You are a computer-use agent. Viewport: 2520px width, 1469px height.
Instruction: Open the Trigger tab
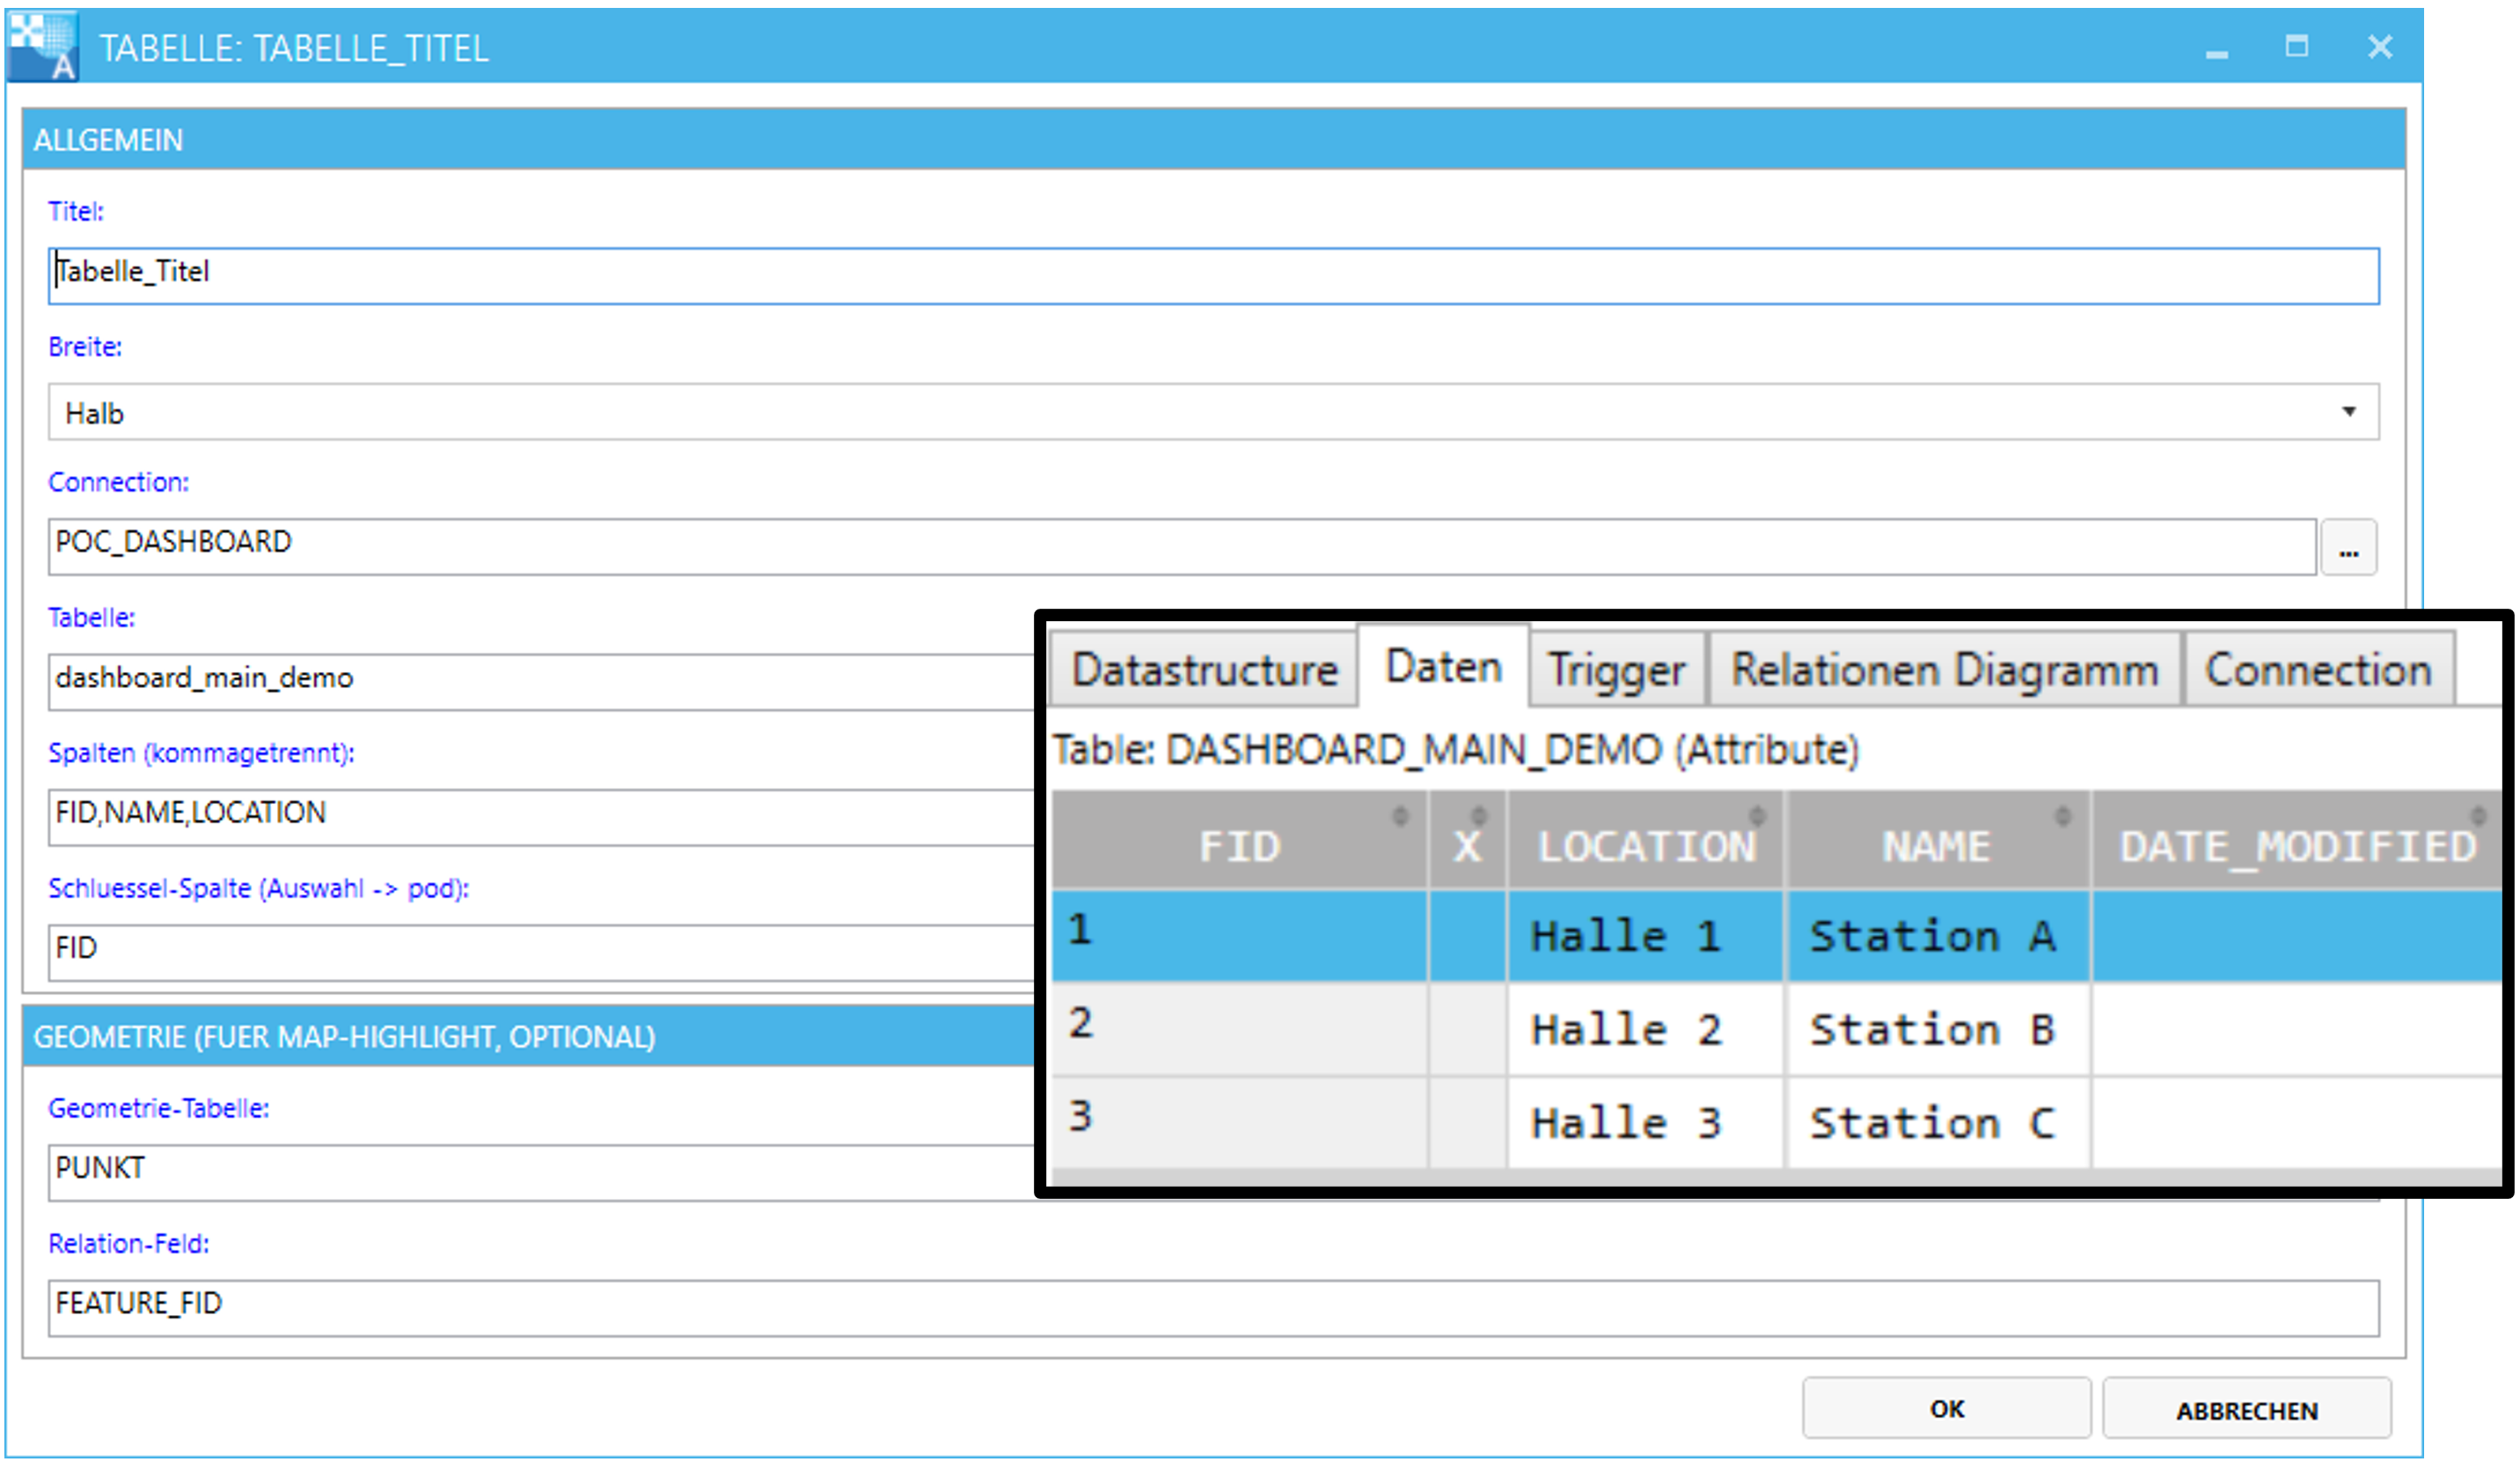pos(1616,669)
